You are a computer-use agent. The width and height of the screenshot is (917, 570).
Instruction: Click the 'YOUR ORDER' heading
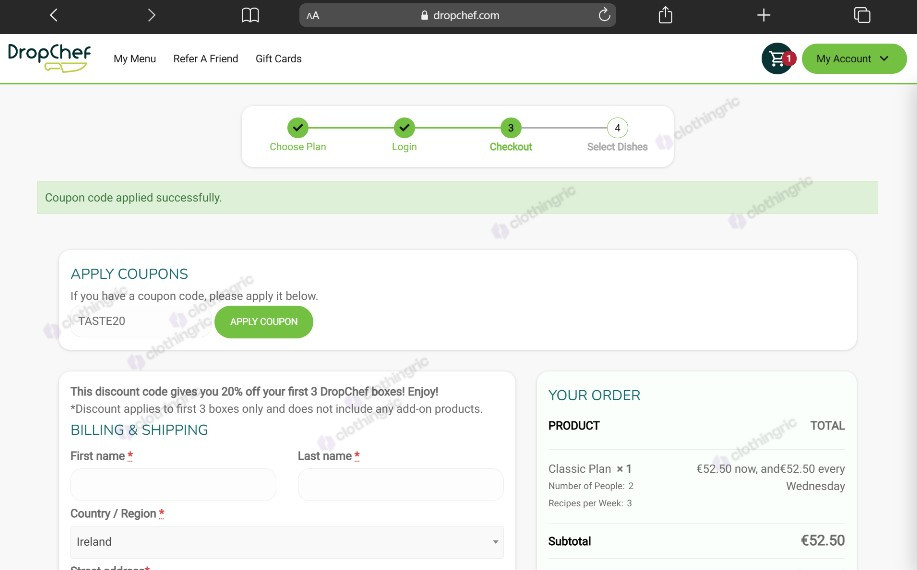[x=594, y=395]
